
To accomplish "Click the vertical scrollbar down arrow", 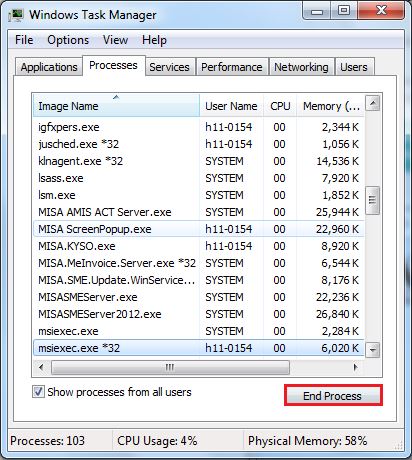I will [x=373, y=350].
